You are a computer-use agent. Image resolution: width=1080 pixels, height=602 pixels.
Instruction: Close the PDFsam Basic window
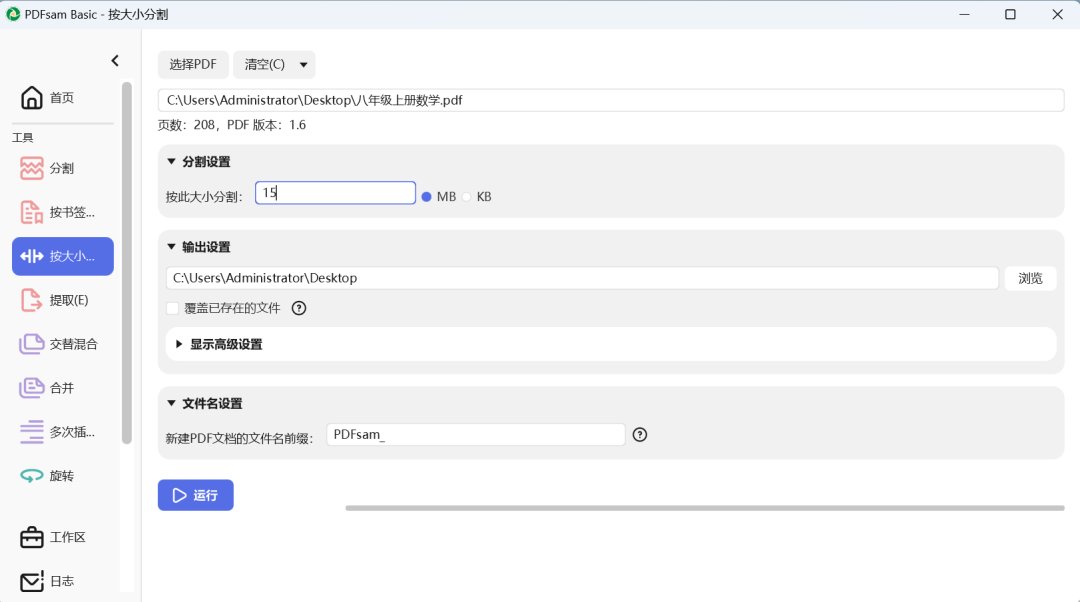[1057, 14]
